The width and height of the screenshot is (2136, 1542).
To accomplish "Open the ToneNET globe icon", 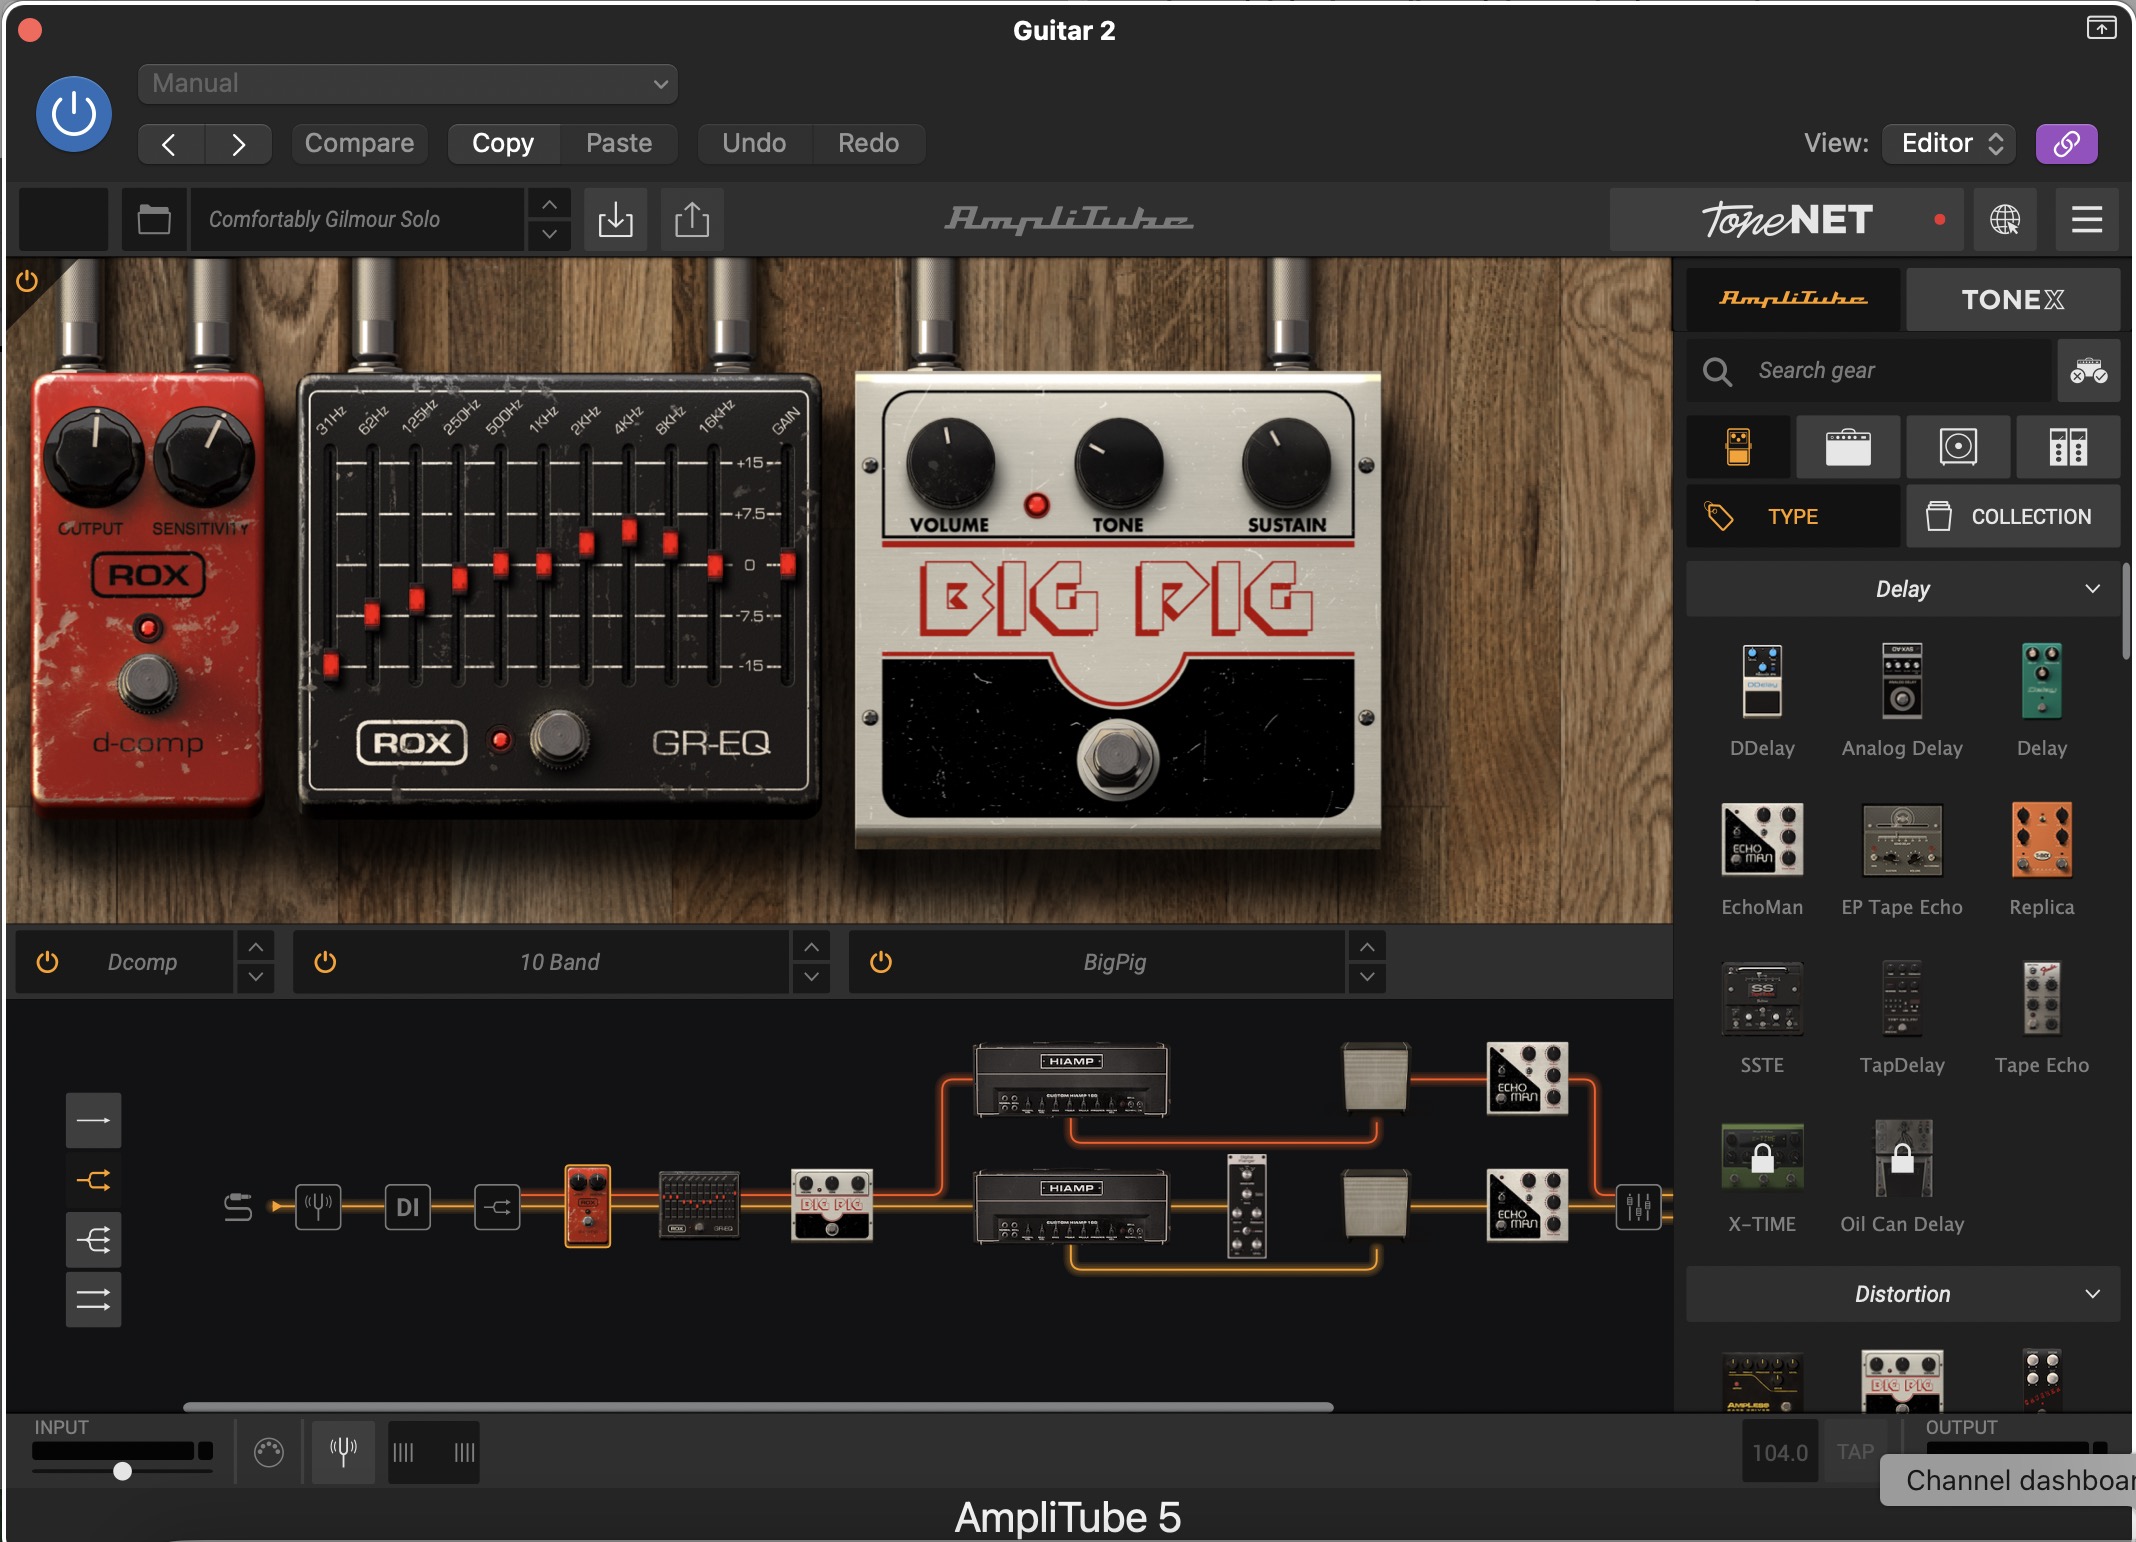I will point(2004,219).
